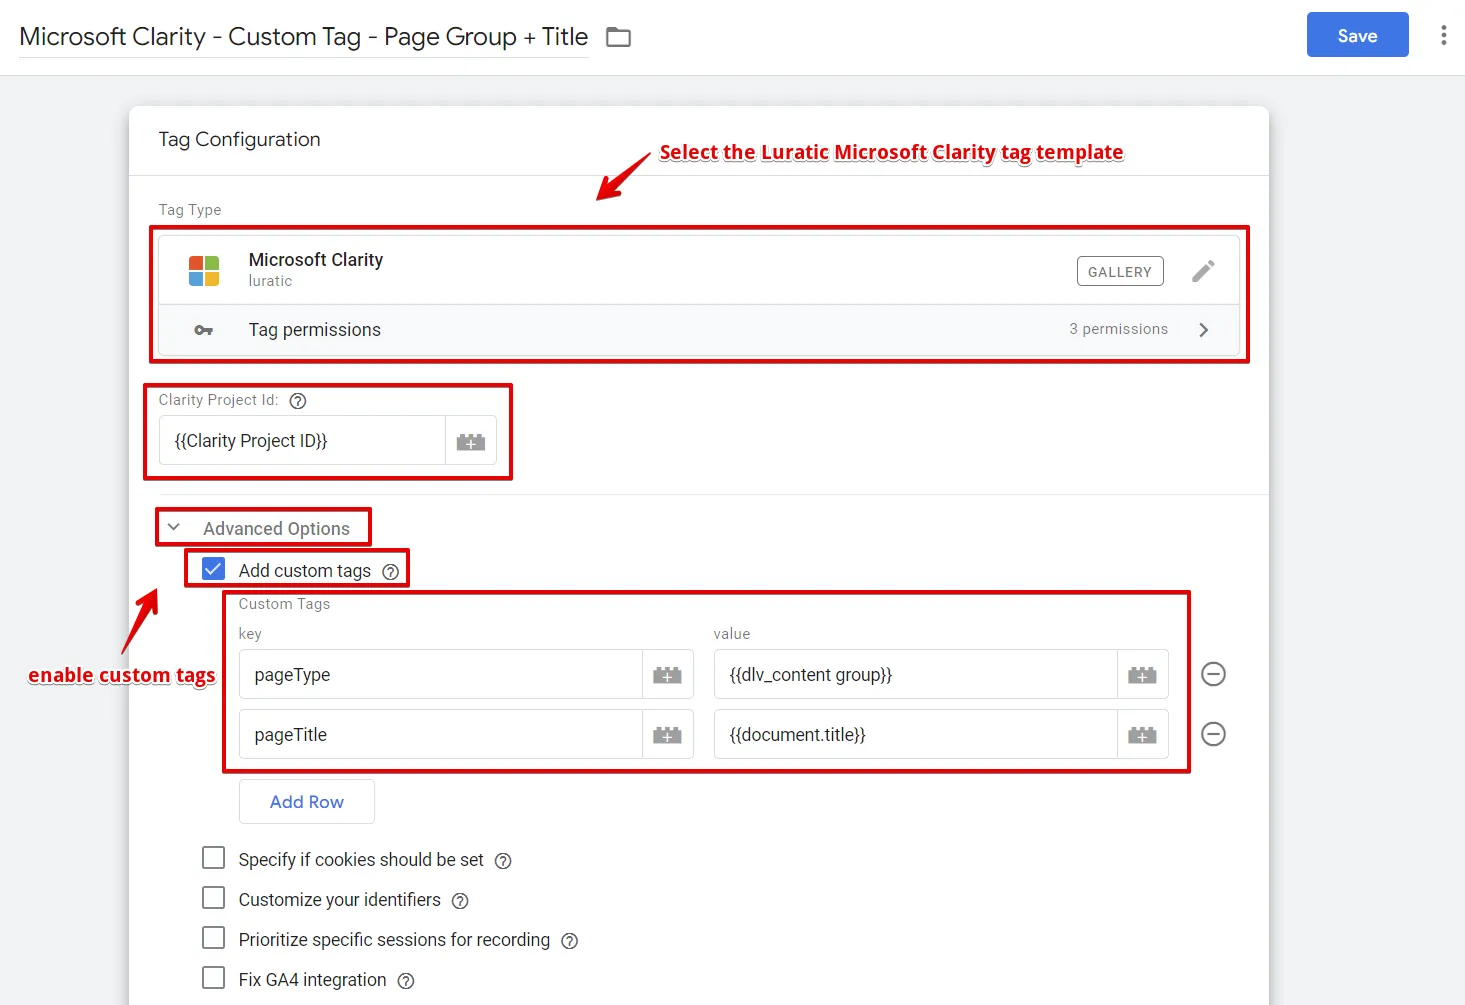Click the luratic author text
Viewport: 1465px width, 1005px height.
click(x=271, y=281)
